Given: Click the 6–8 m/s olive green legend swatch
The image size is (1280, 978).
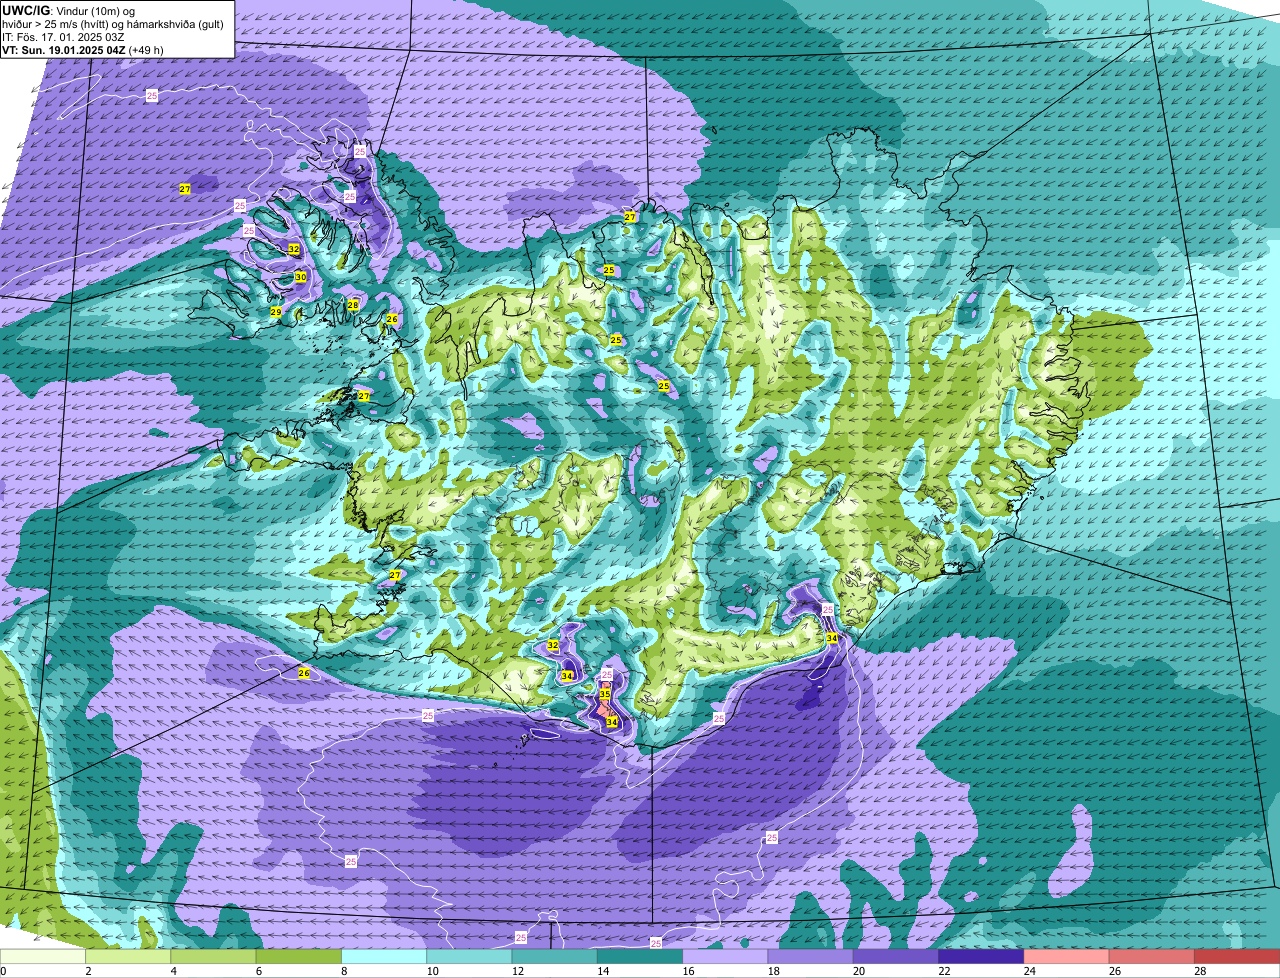Looking at the screenshot, I should 299,956.
